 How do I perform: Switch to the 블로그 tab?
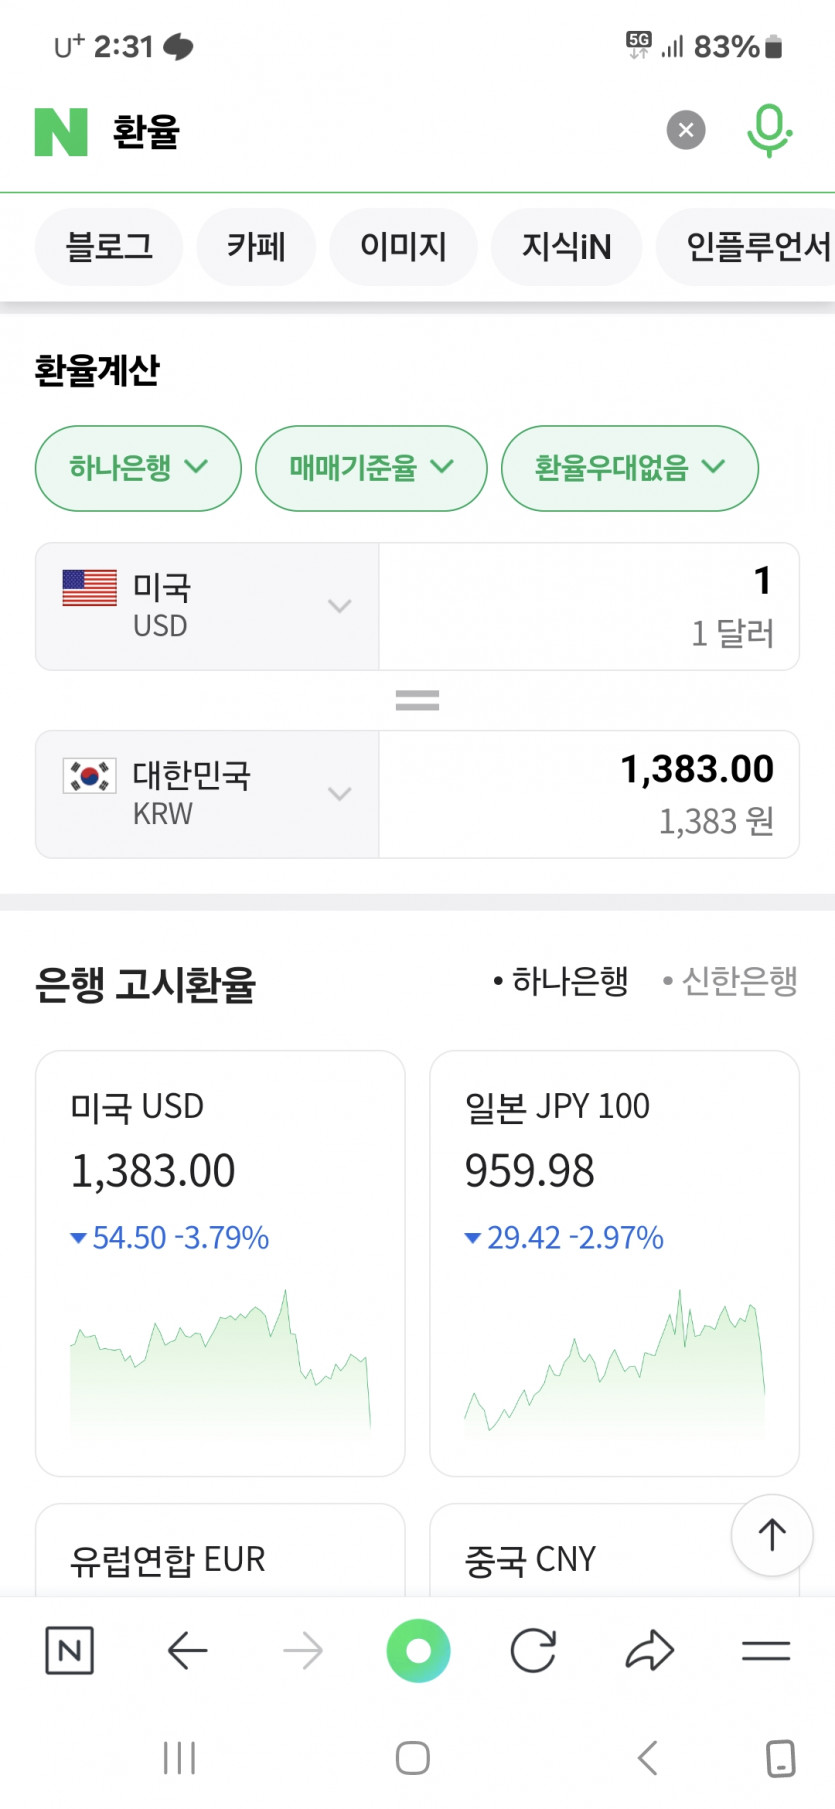[109, 247]
